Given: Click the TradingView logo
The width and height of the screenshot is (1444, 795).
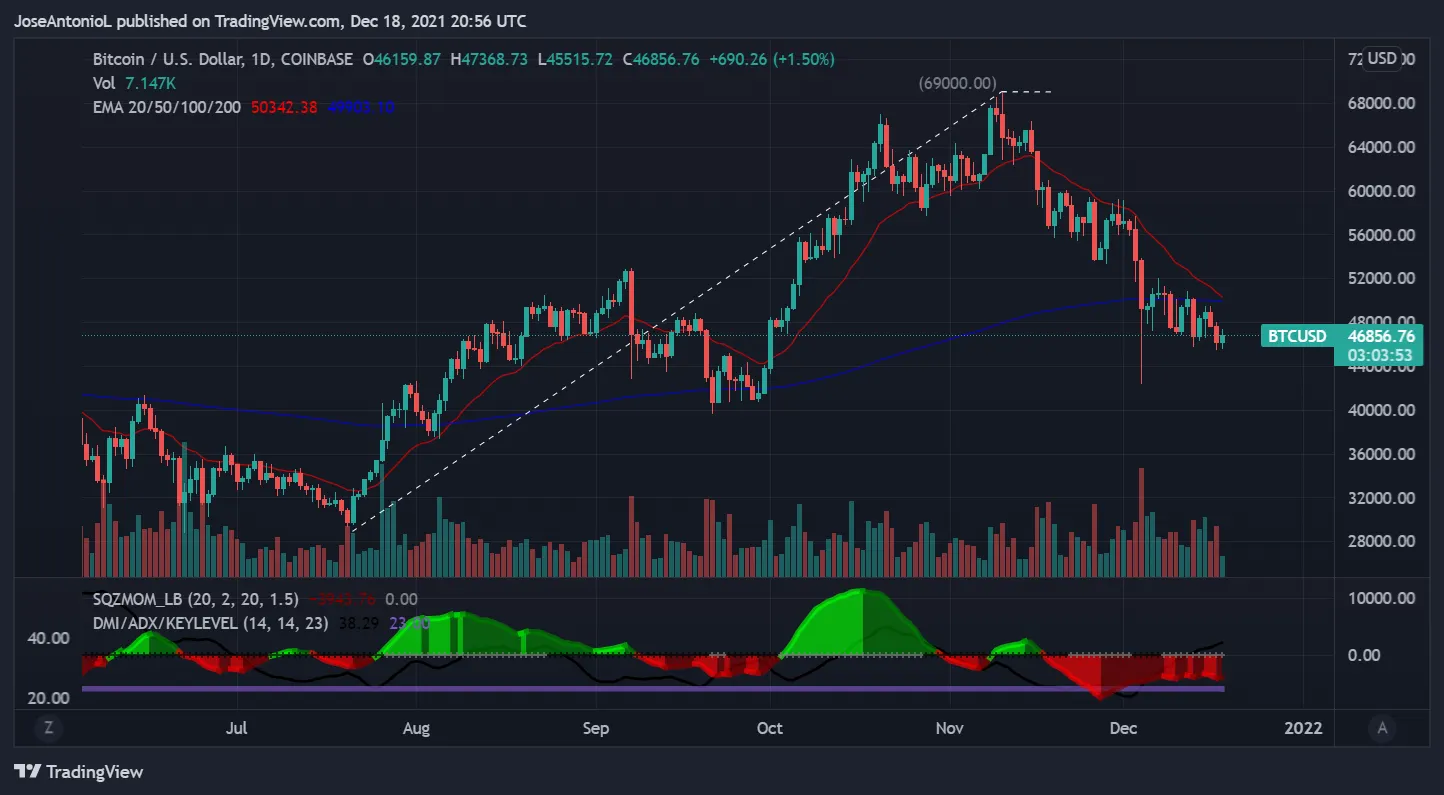Looking at the screenshot, I should [x=78, y=772].
